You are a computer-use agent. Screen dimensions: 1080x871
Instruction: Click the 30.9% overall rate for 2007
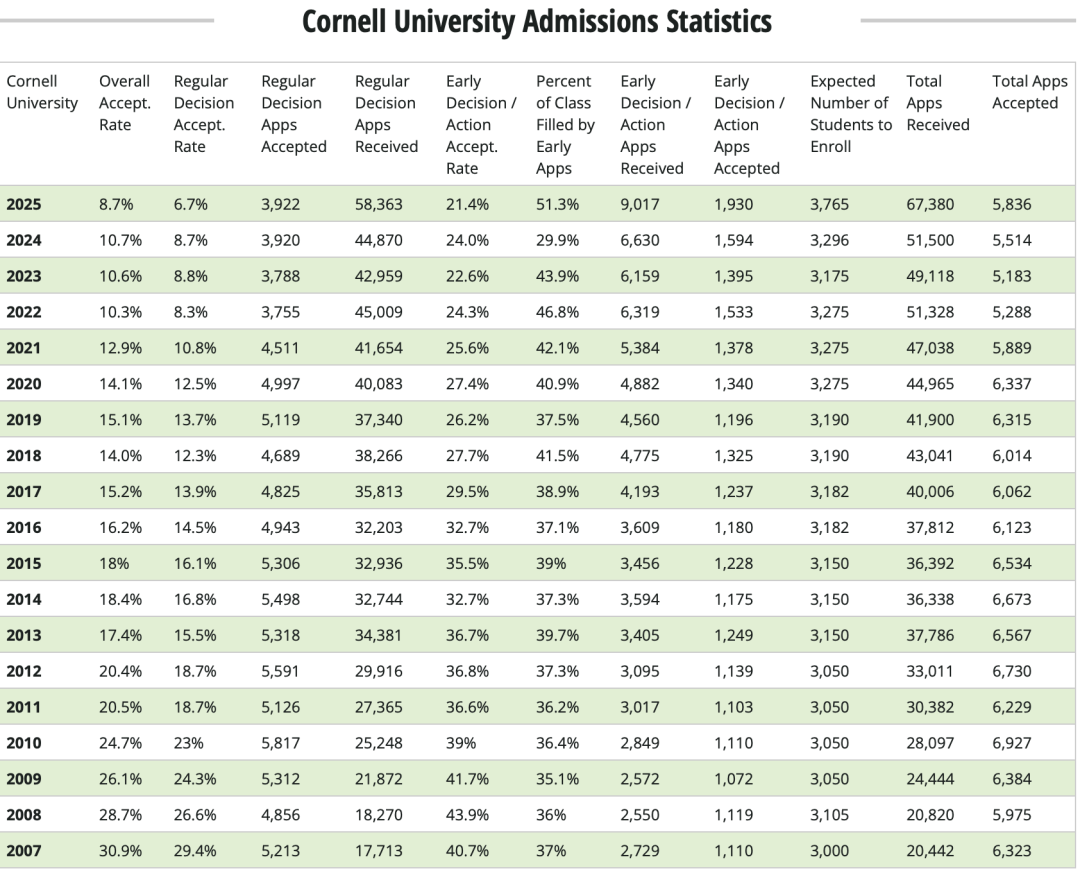point(120,851)
